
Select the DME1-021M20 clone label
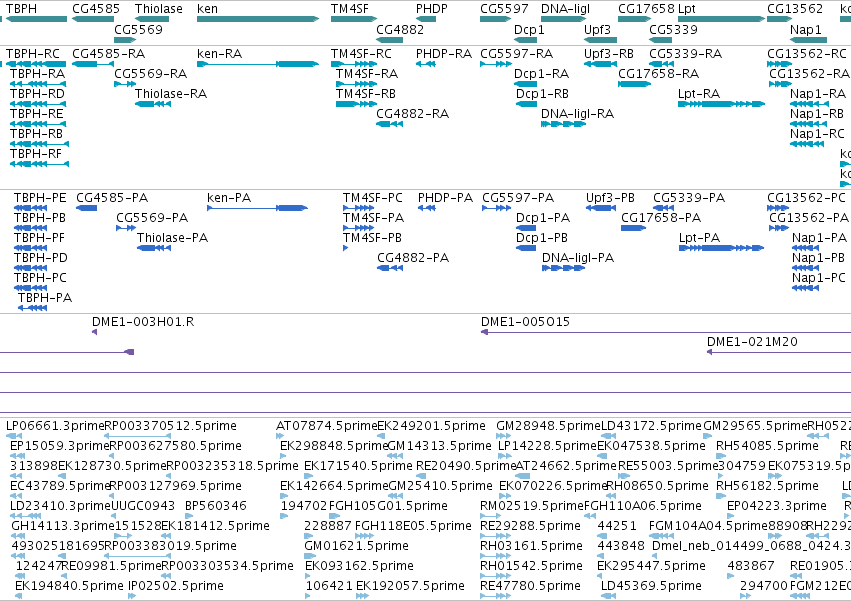752,342
